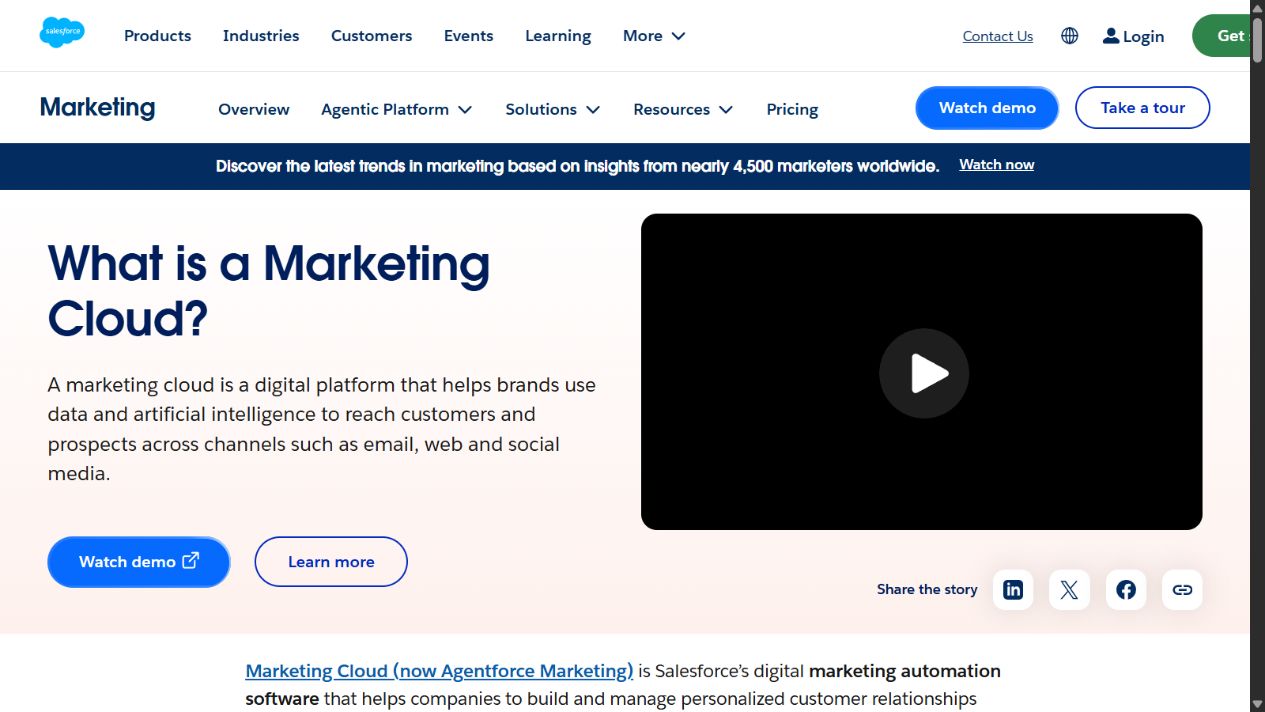This screenshot has height=712, width=1265.
Task: Click the Learn more button
Action: (x=331, y=562)
